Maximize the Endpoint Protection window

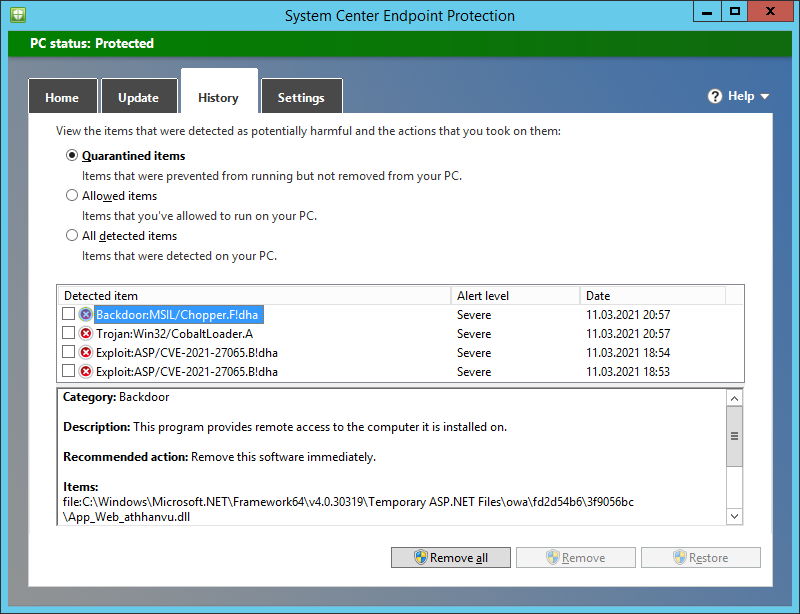[x=734, y=12]
